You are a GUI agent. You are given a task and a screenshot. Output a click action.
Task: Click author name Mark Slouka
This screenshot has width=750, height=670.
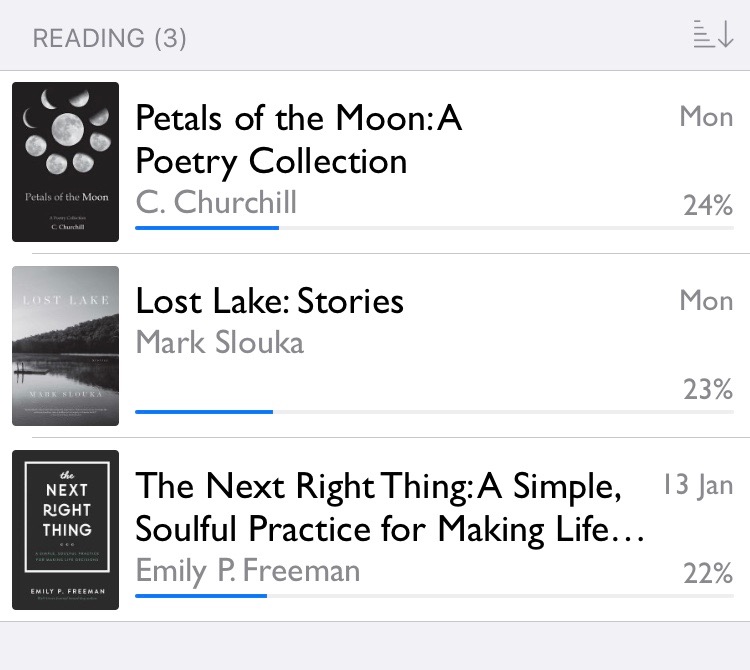click(x=219, y=342)
